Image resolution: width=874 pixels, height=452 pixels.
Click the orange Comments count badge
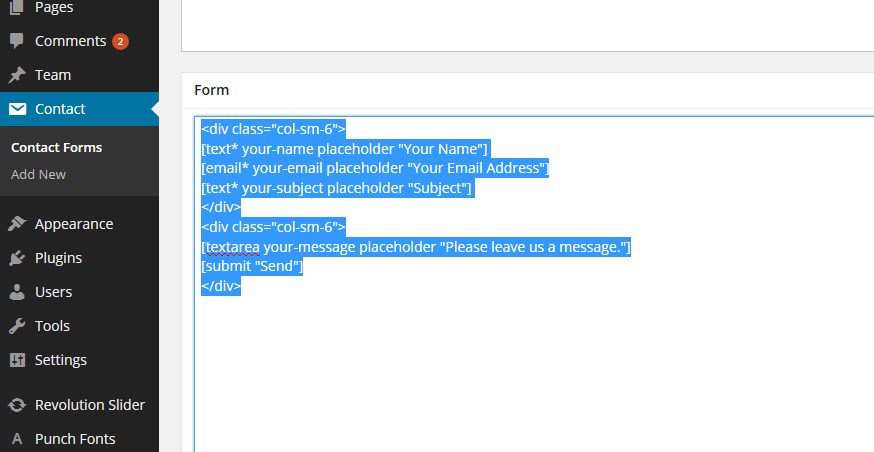pyautogui.click(x=120, y=41)
